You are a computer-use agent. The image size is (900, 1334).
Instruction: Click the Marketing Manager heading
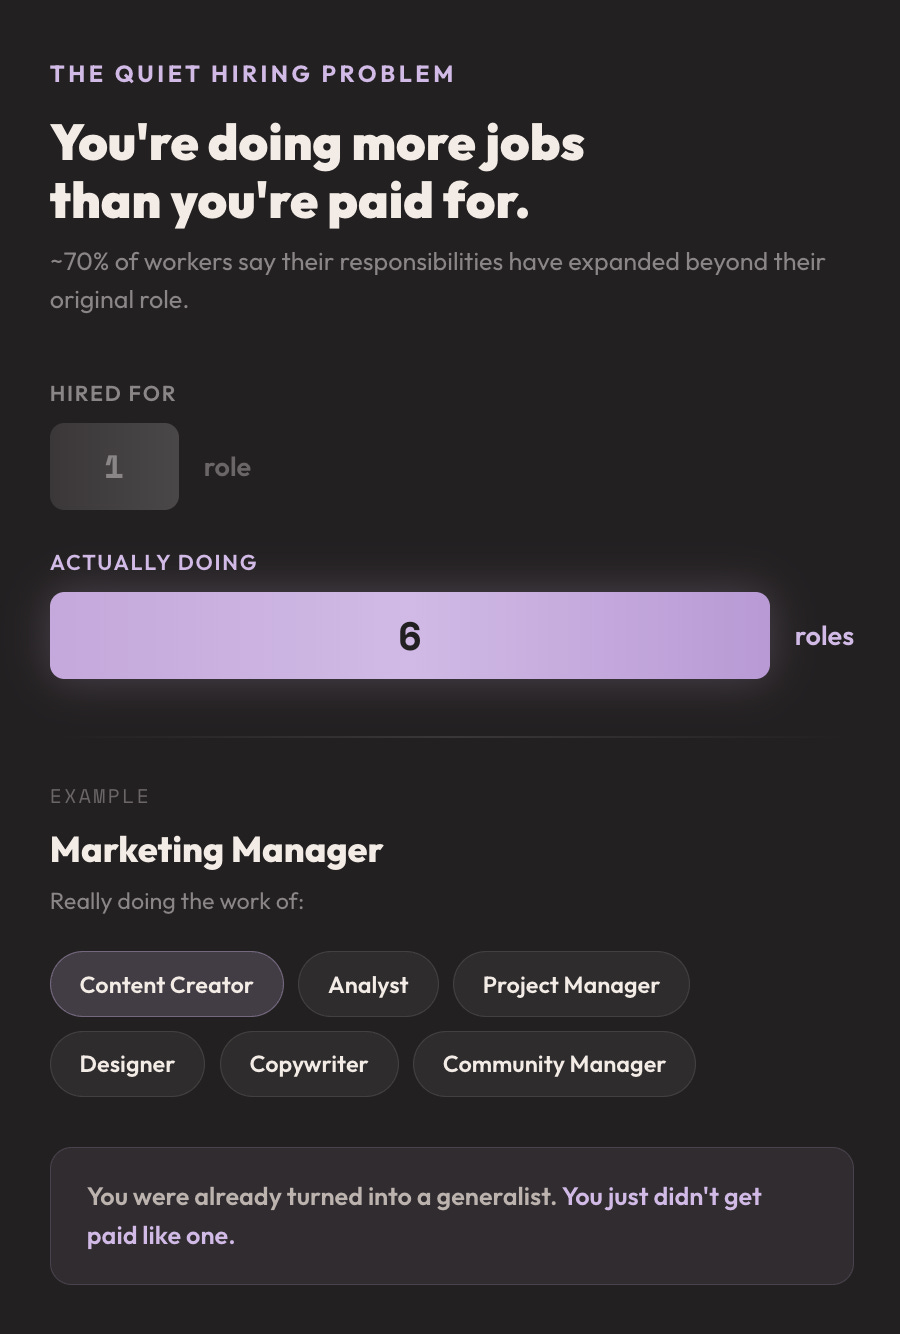click(x=216, y=850)
